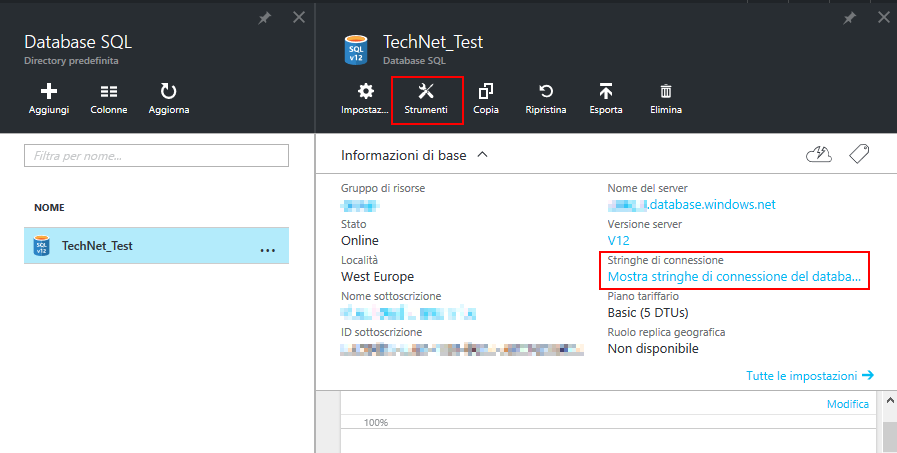Close the TechNet_Test blade

[x=884, y=17]
